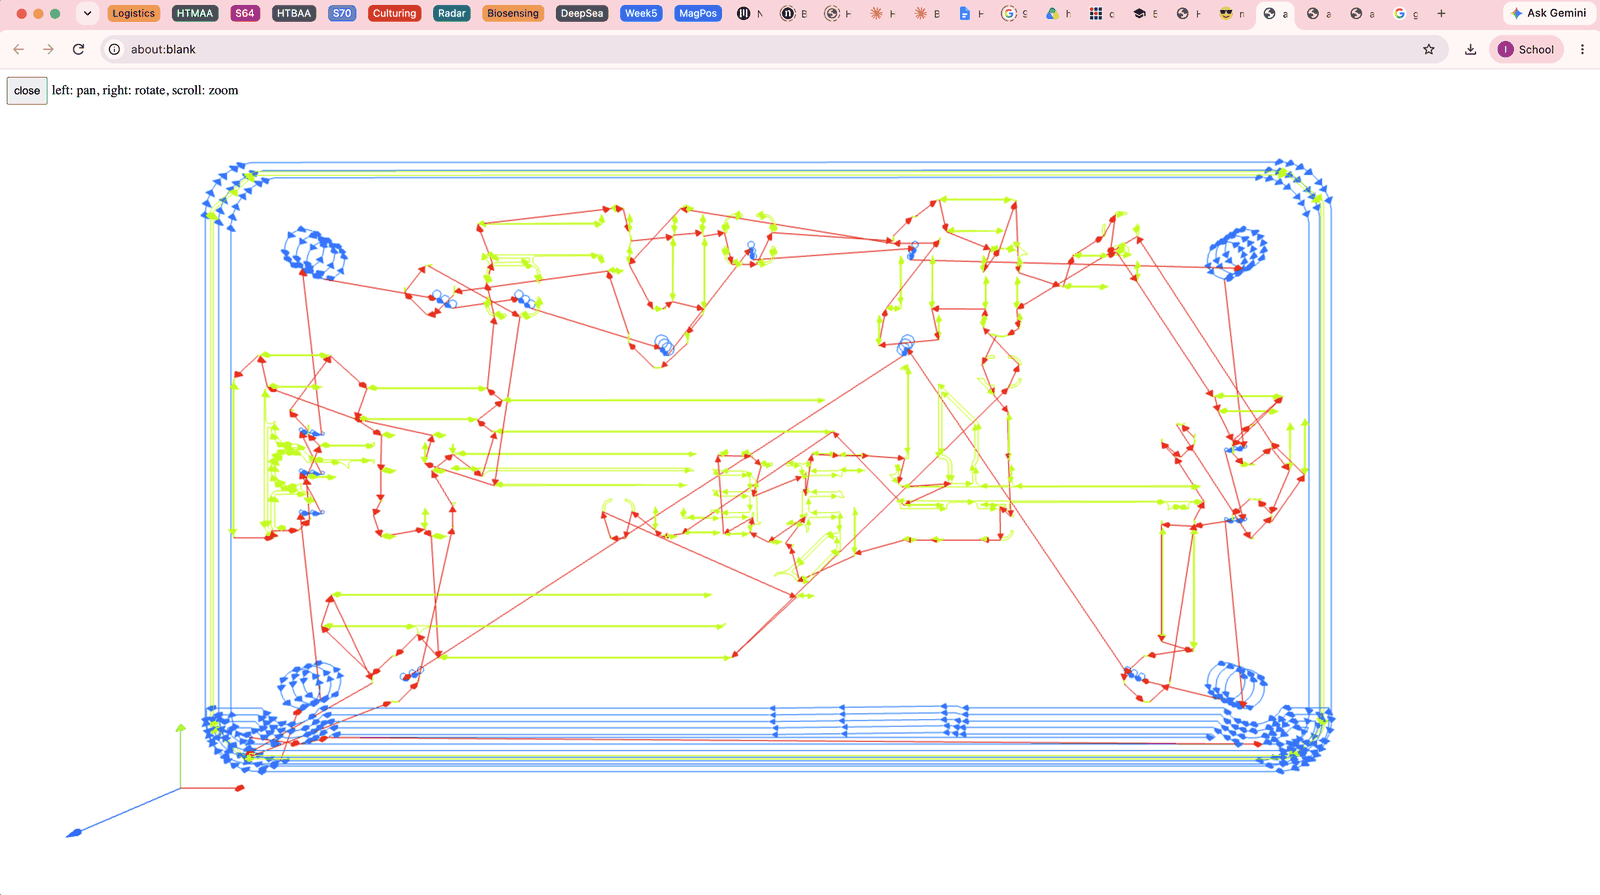Click the close button above the toolpath view

27,90
